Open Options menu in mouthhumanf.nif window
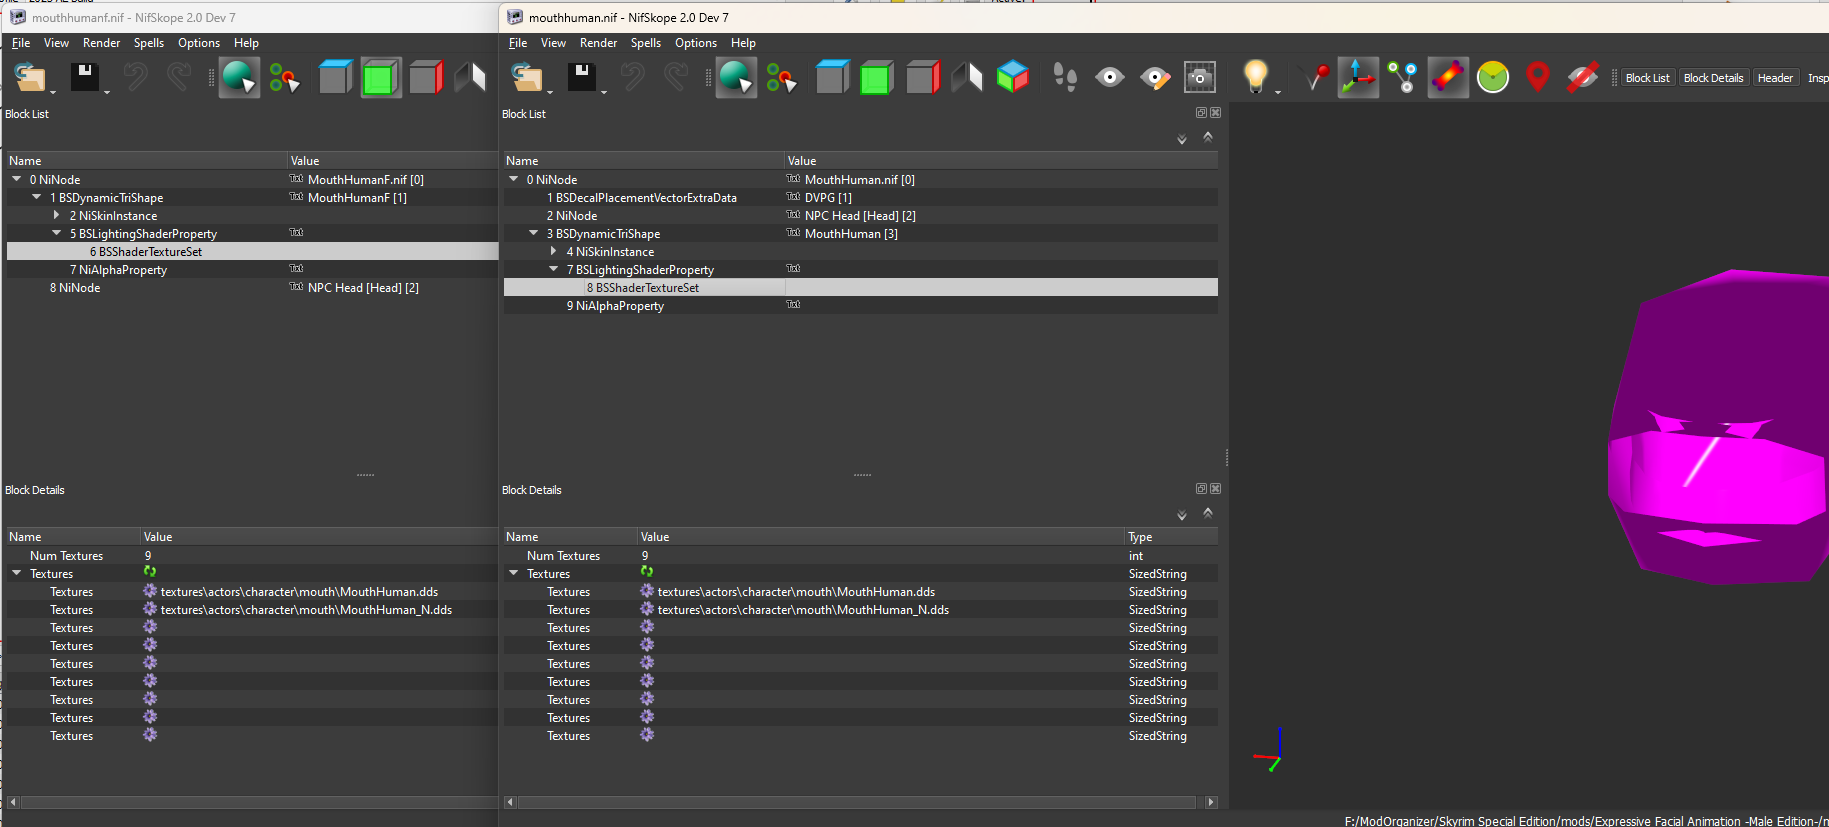The height and width of the screenshot is (827, 1829). [199, 43]
